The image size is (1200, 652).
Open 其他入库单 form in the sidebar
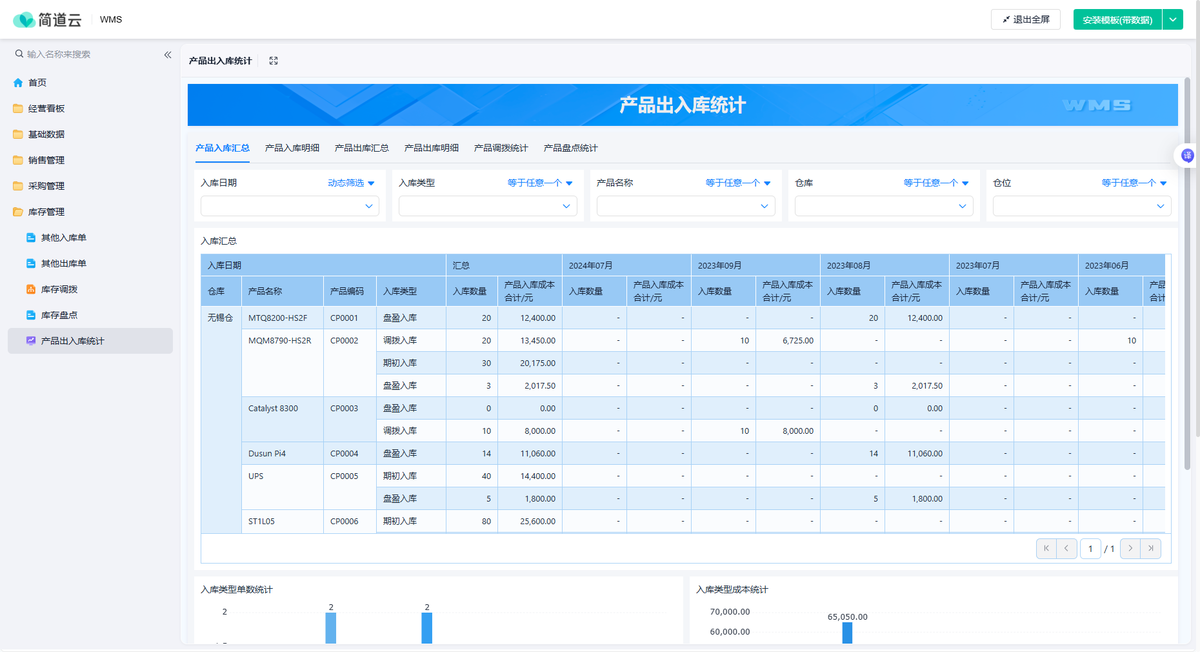tap(63, 238)
